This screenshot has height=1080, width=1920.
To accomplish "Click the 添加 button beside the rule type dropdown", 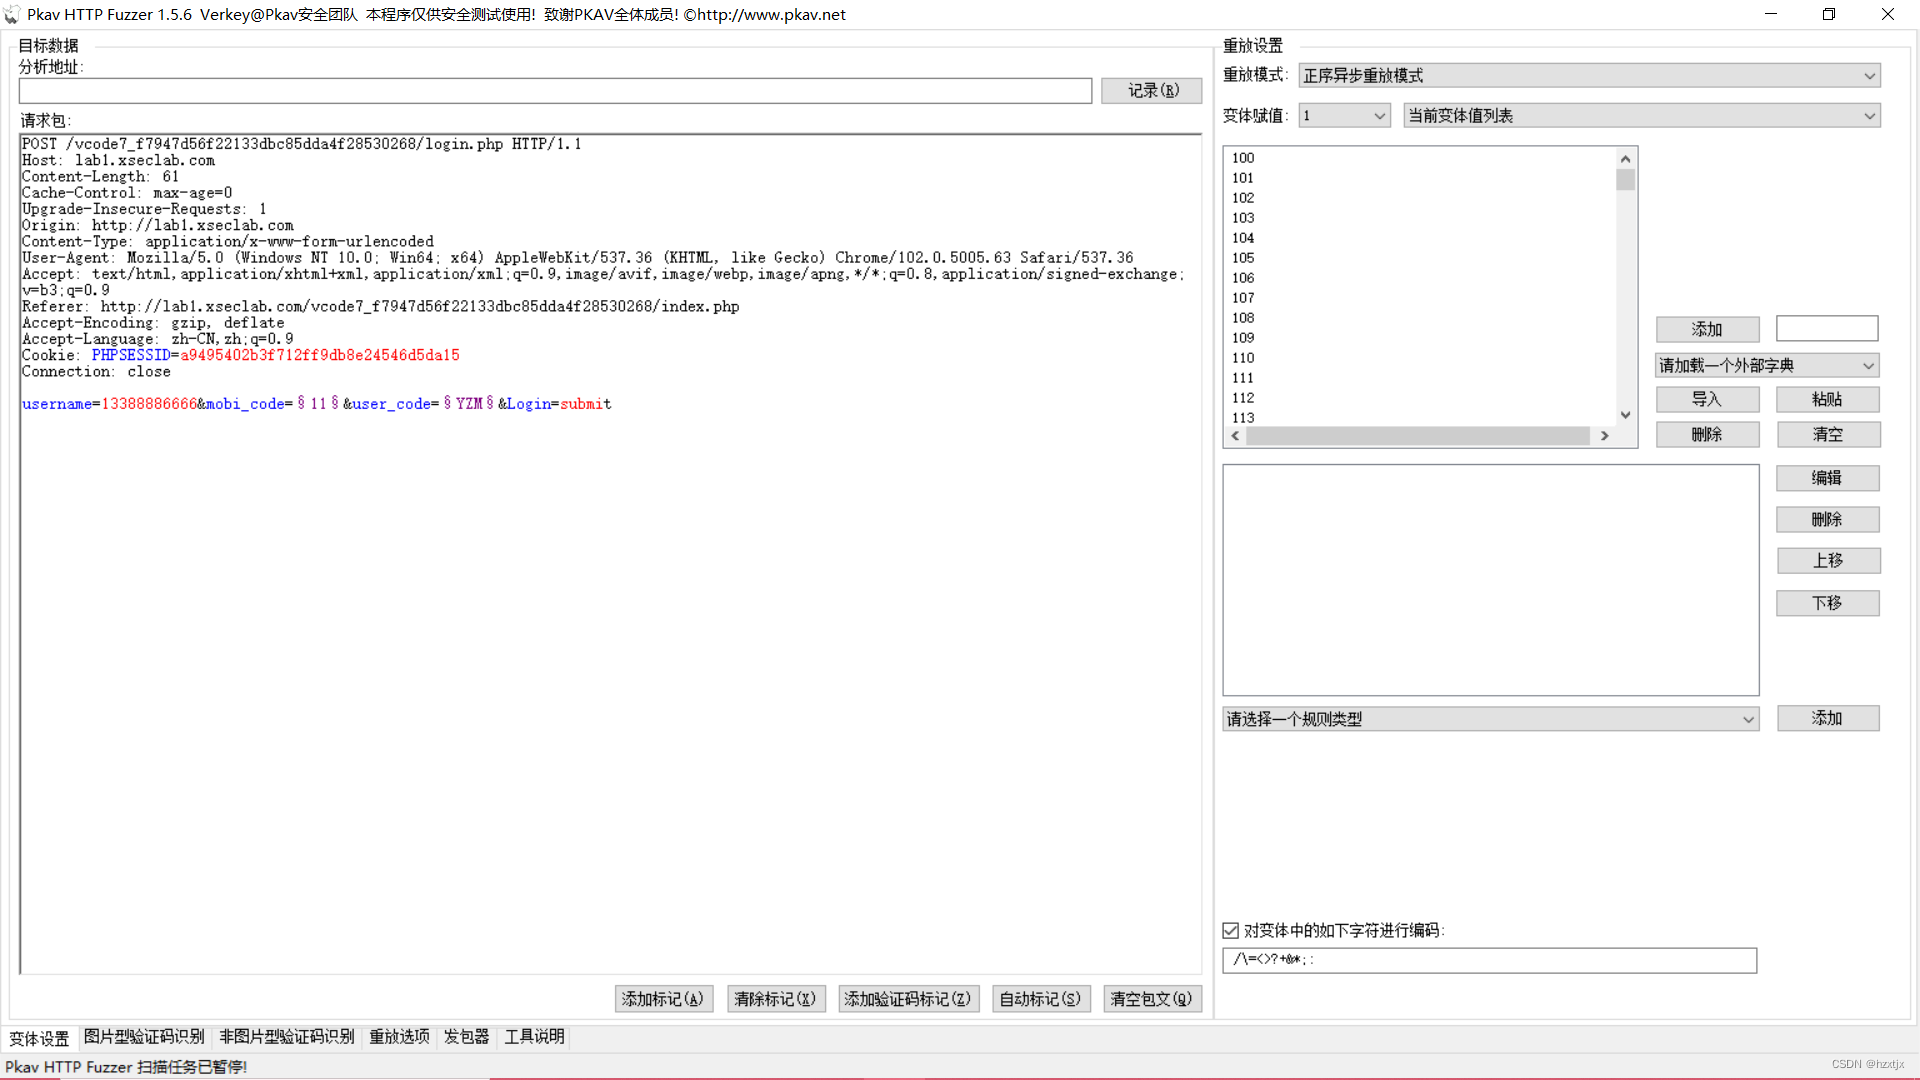I will click(1827, 718).
